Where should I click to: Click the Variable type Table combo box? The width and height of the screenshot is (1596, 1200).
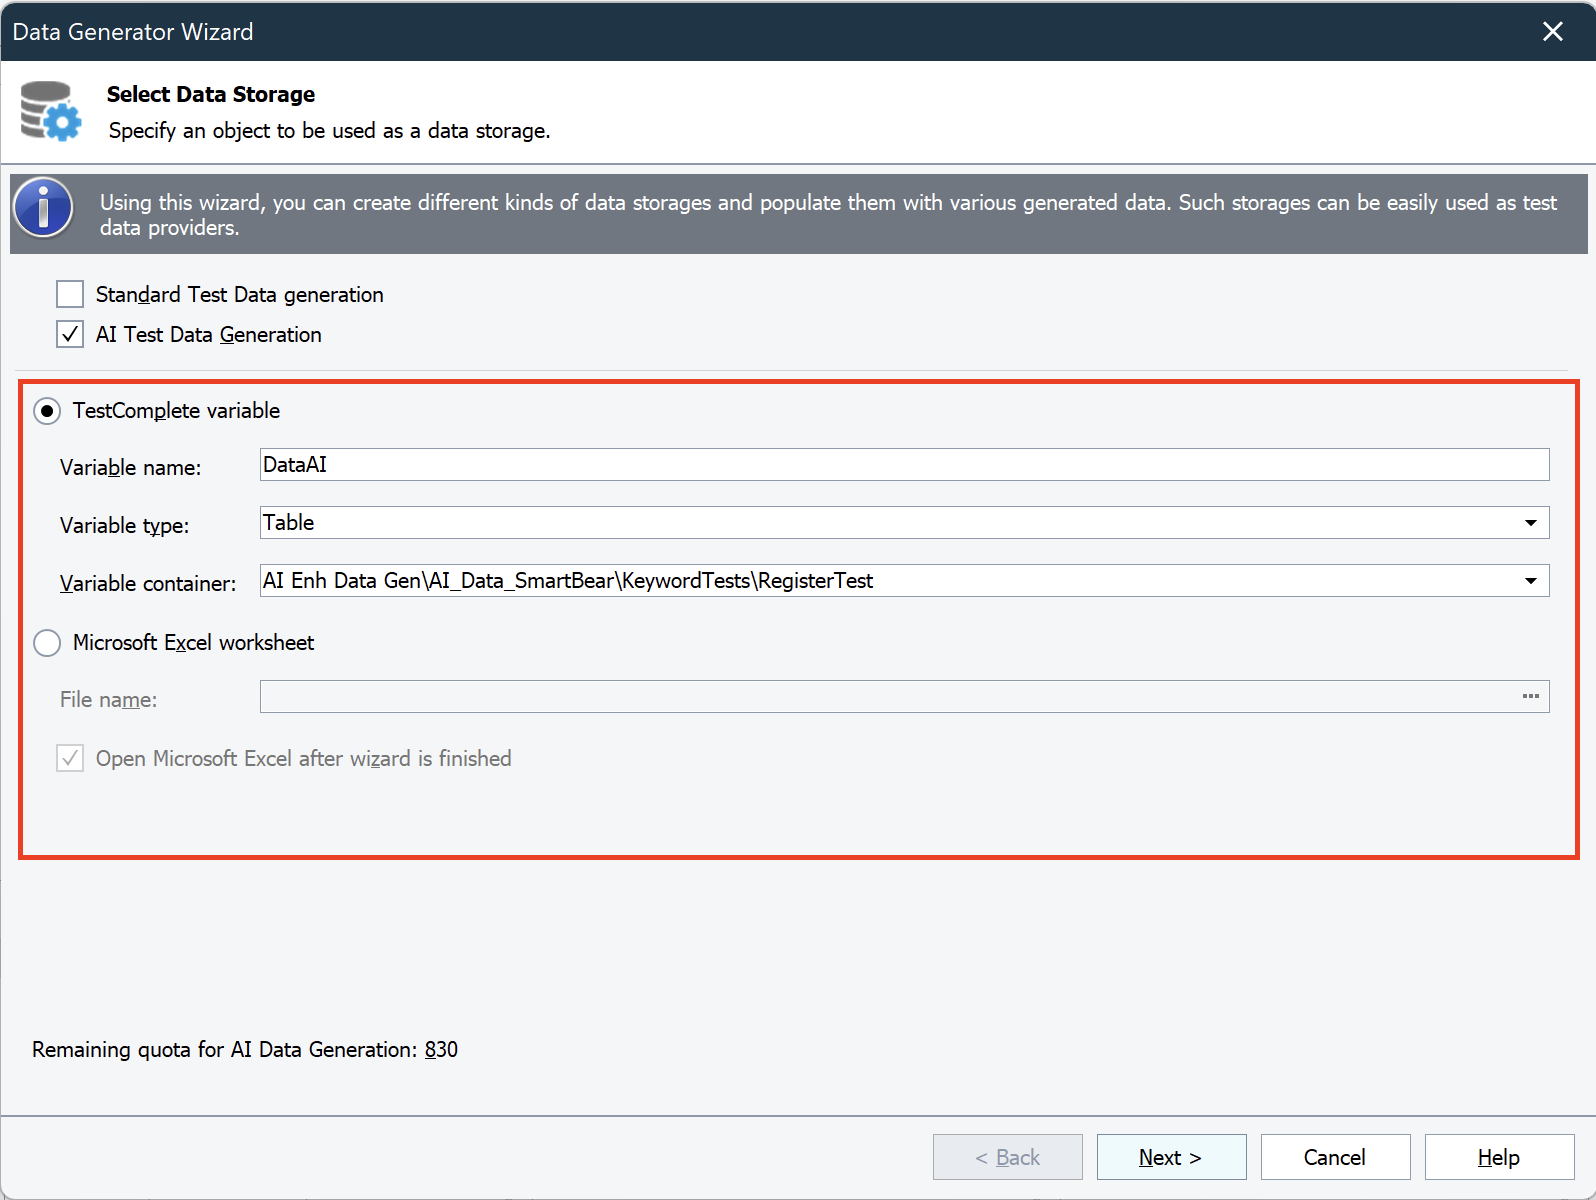(880, 523)
